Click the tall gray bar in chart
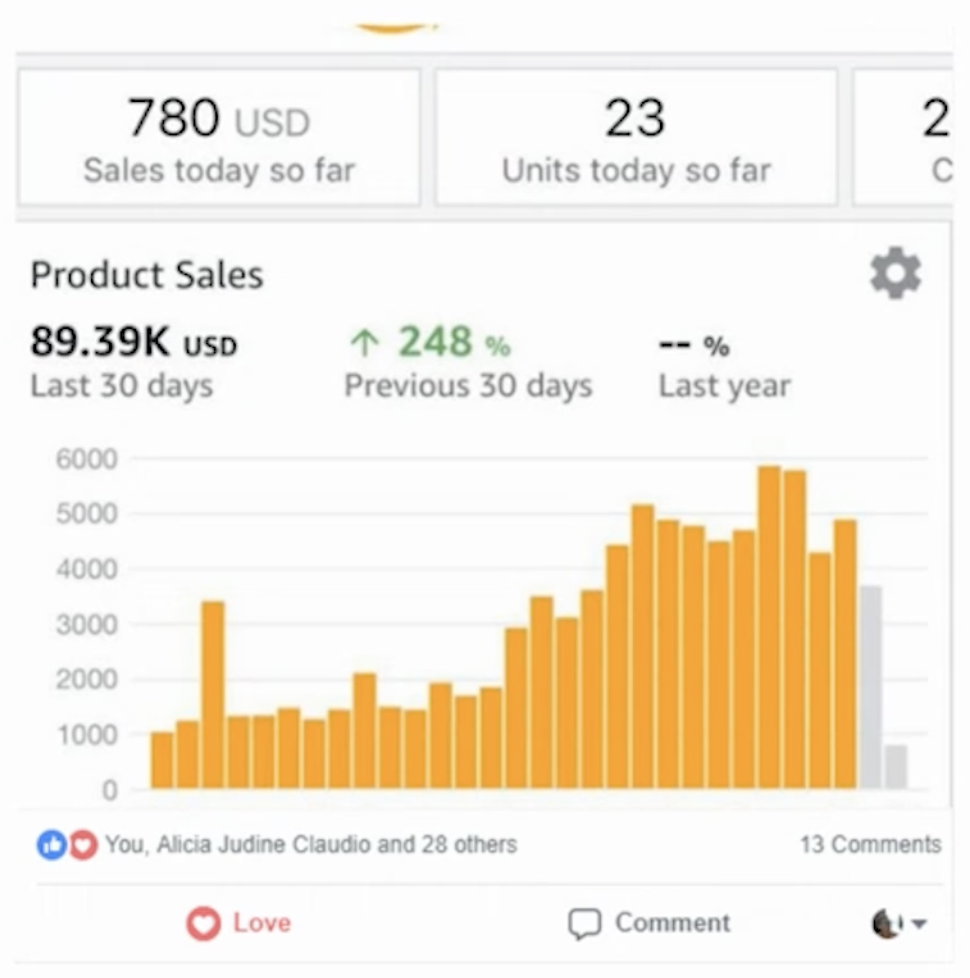 [870, 687]
